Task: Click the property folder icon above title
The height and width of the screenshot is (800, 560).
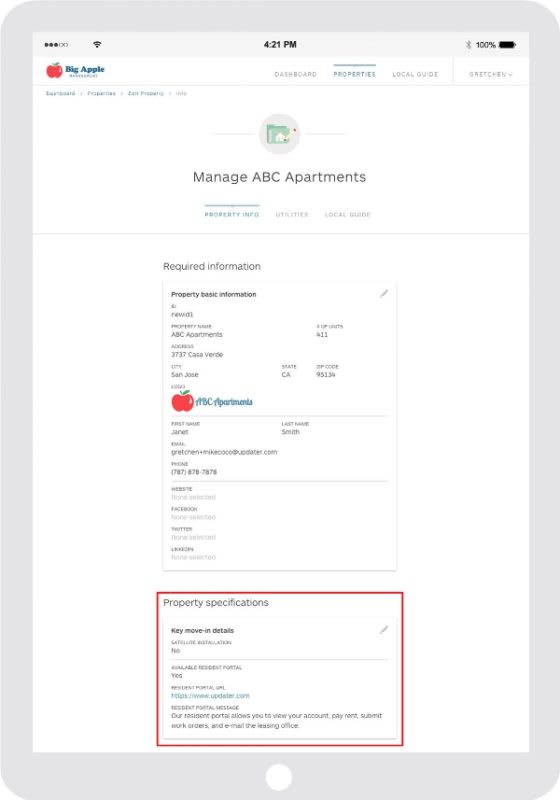Action: 279,134
